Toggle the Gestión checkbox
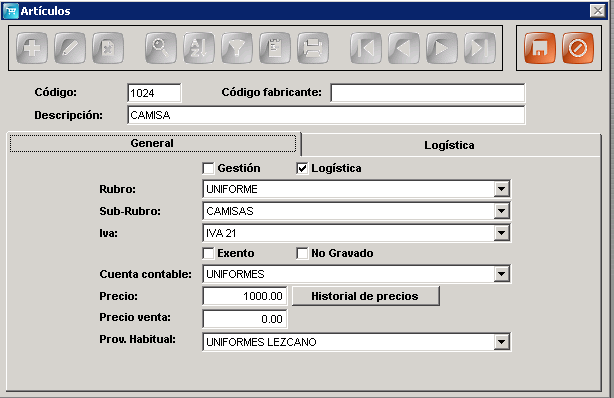 [x=208, y=168]
